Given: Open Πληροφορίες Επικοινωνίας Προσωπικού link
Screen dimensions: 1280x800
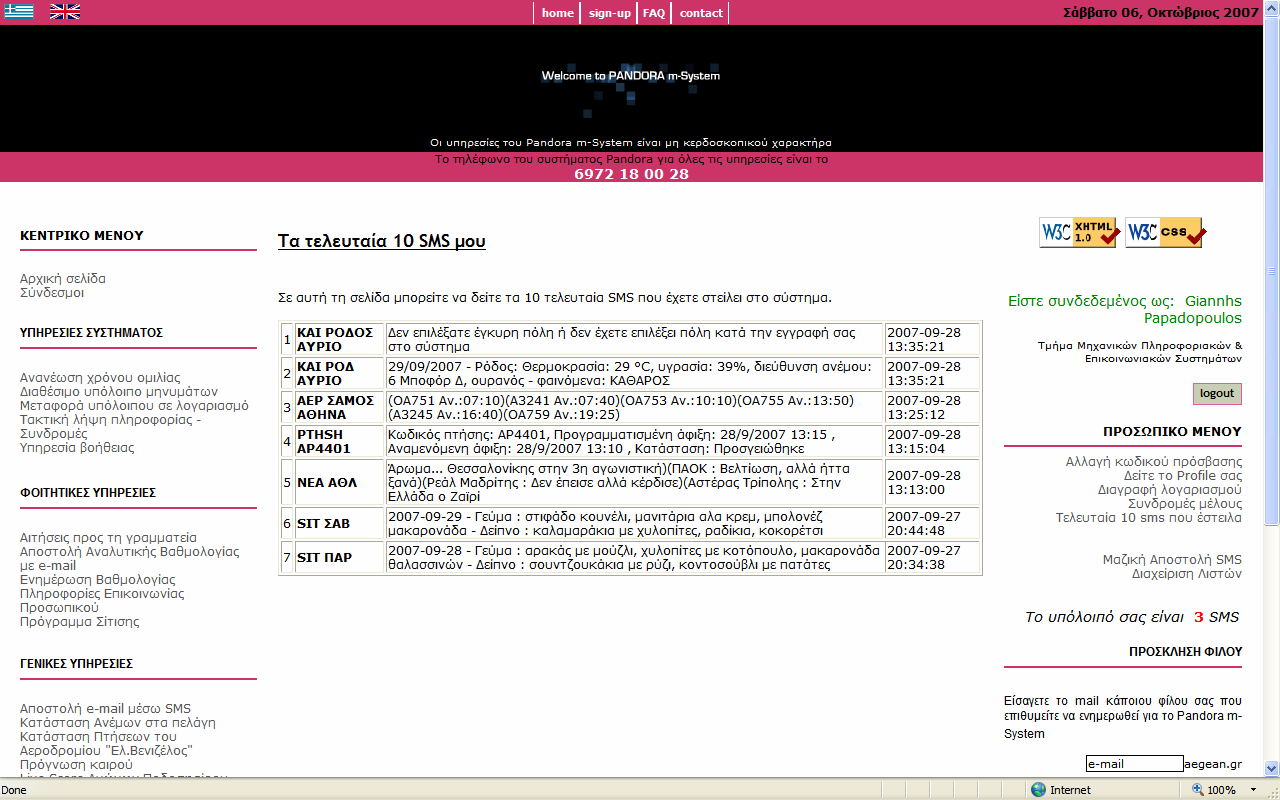Looking at the screenshot, I should (102, 600).
